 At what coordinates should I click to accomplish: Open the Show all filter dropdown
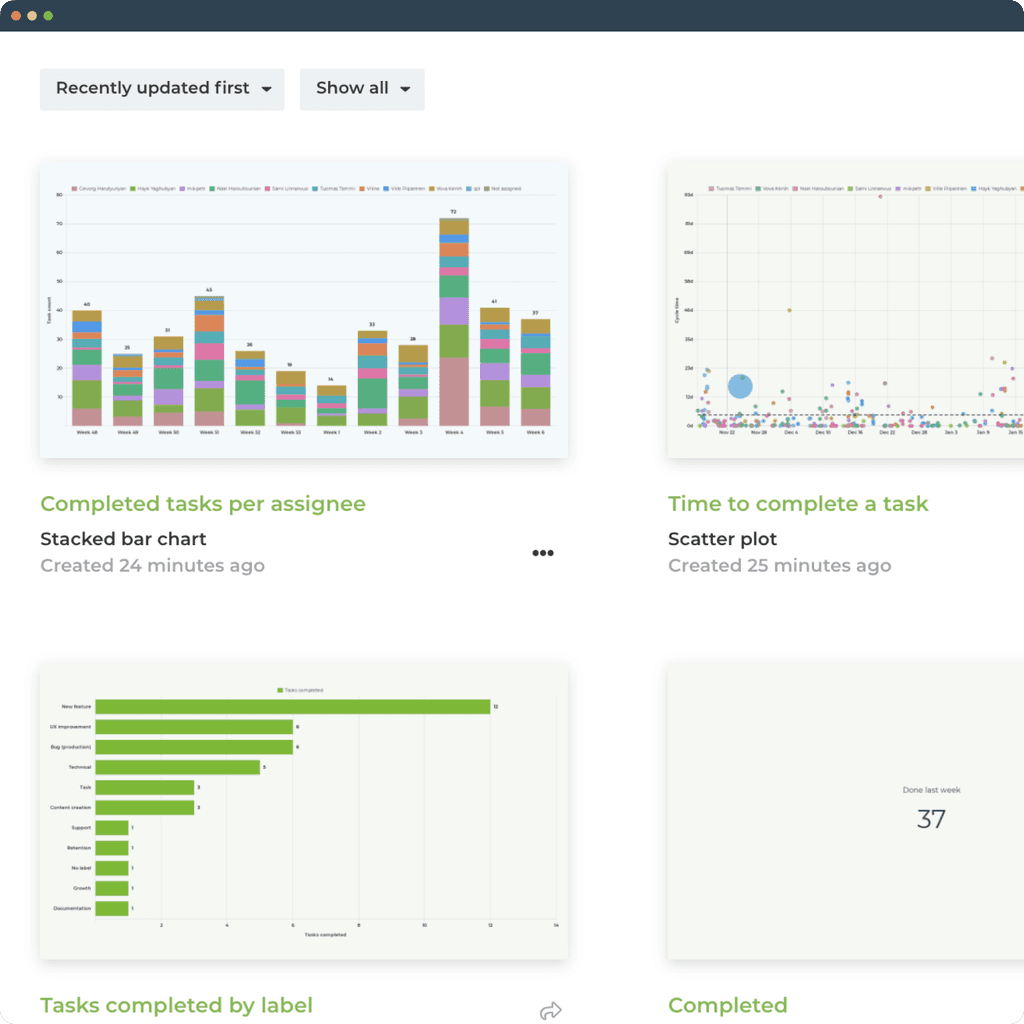point(361,89)
